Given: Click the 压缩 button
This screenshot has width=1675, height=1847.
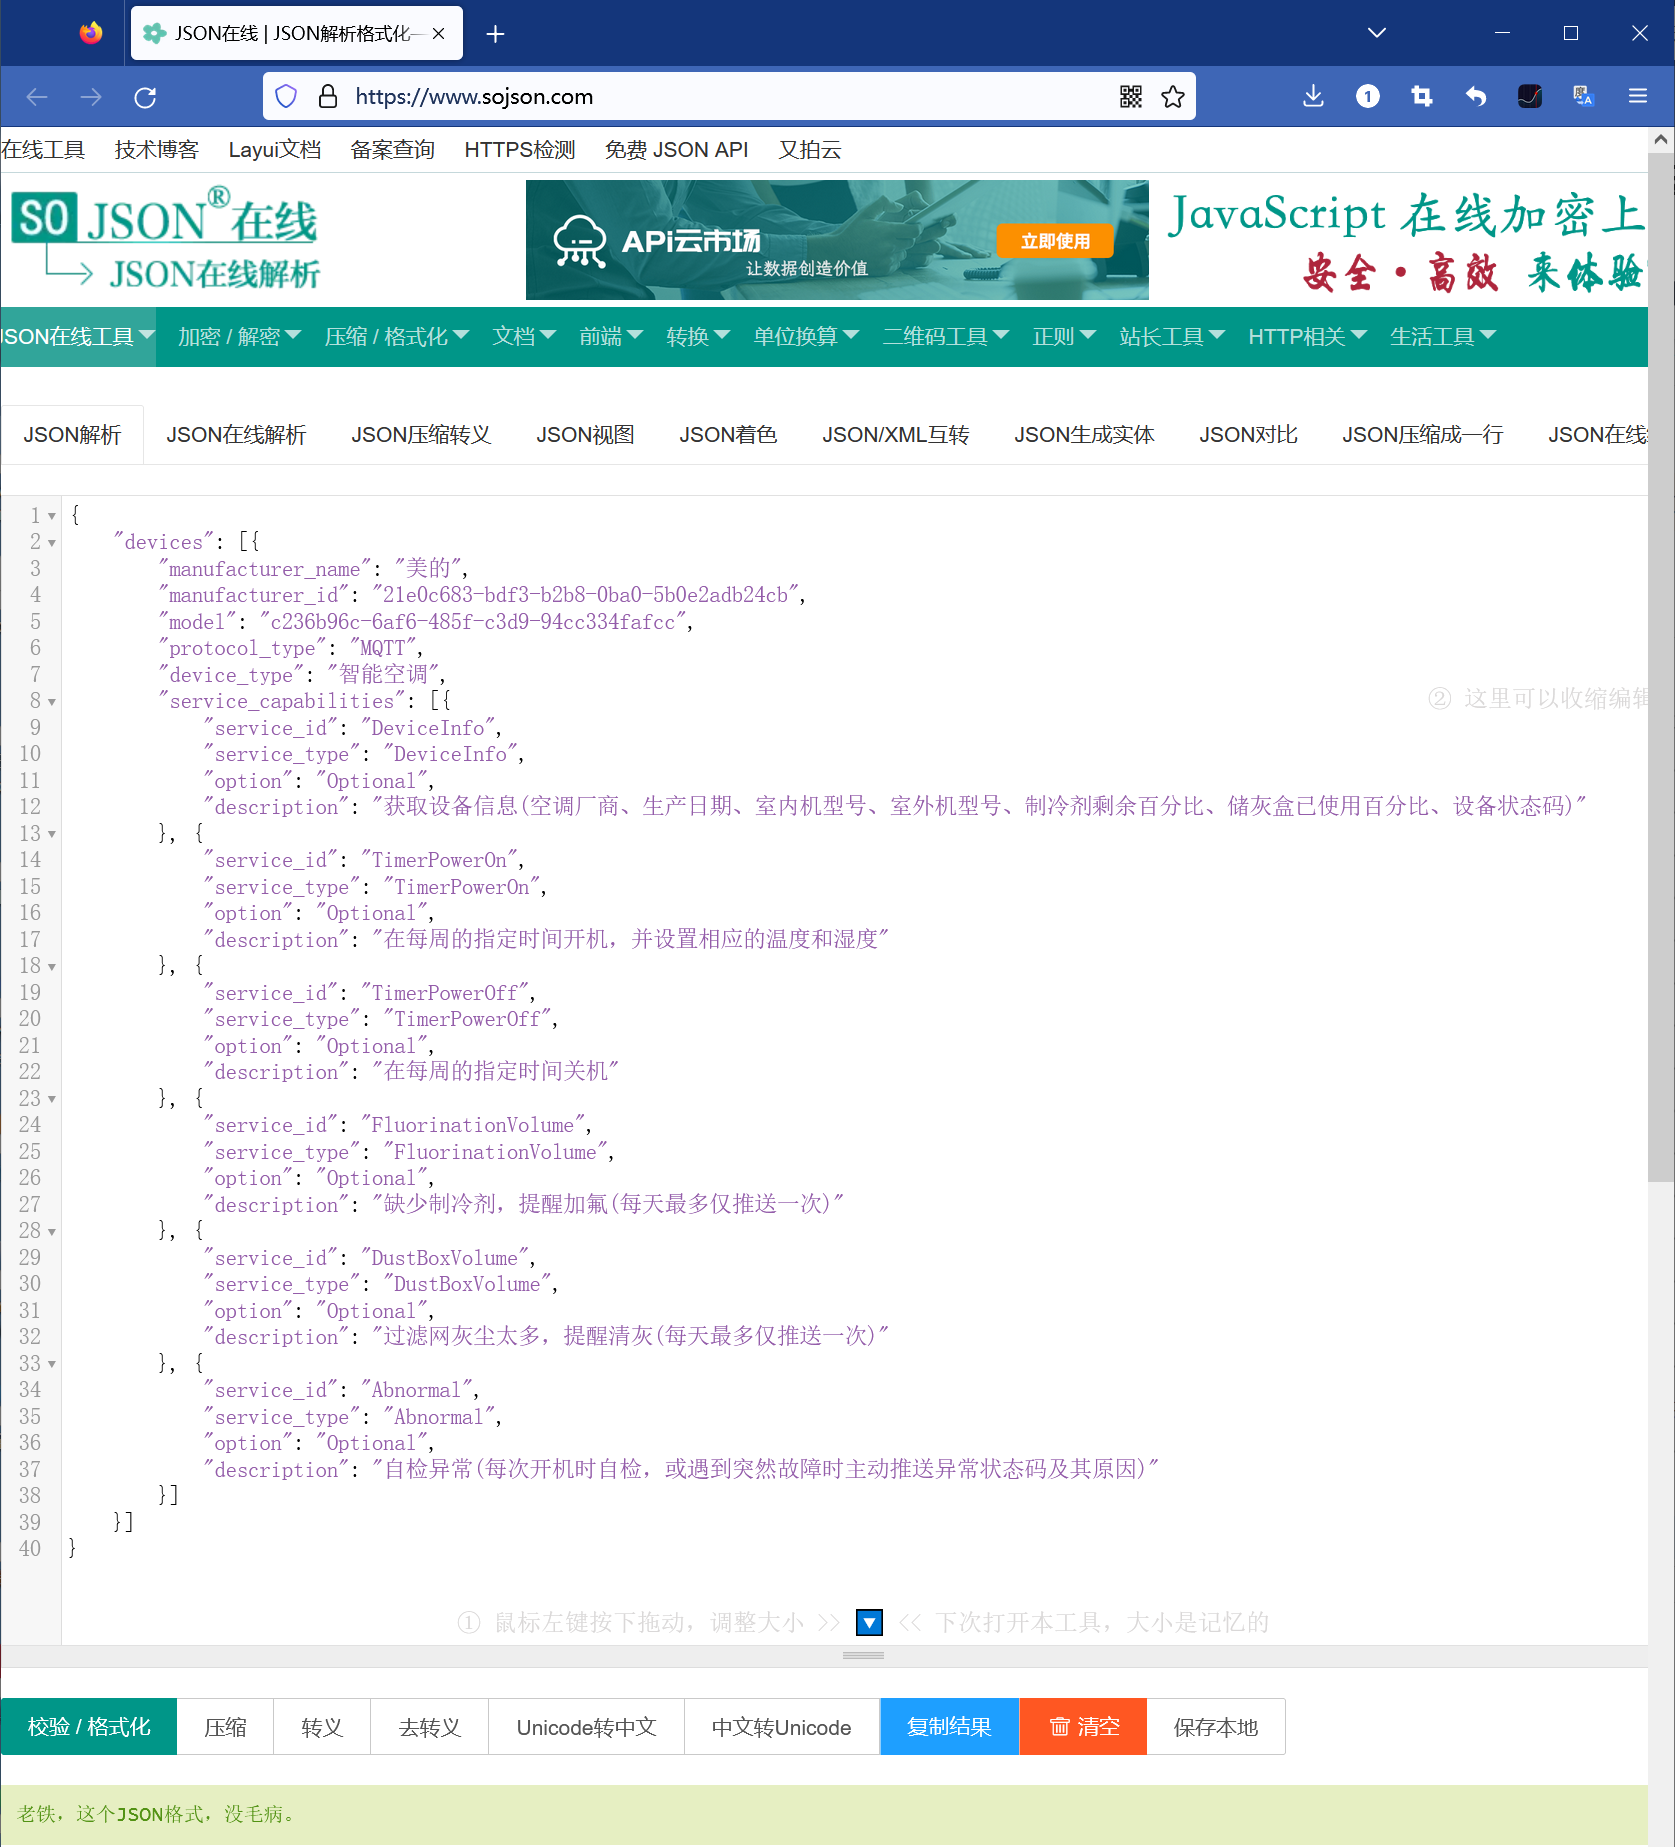Looking at the screenshot, I should point(225,1727).
